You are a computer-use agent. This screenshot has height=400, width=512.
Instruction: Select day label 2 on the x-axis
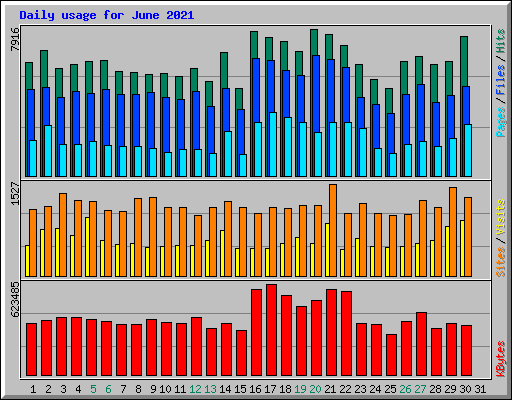48,389
